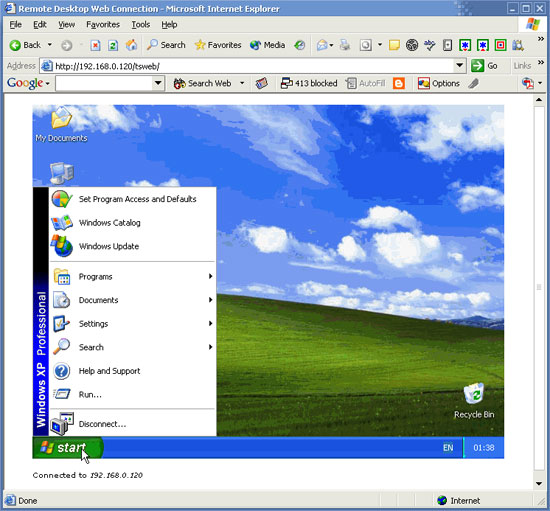
Task: Click the EN language indicator
Action: (x=448, y=448)
